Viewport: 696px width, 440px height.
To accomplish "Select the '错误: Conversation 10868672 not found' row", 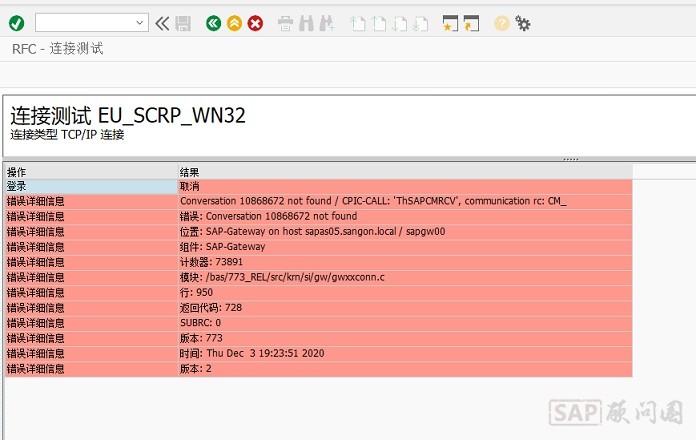I will coord(318,217).
